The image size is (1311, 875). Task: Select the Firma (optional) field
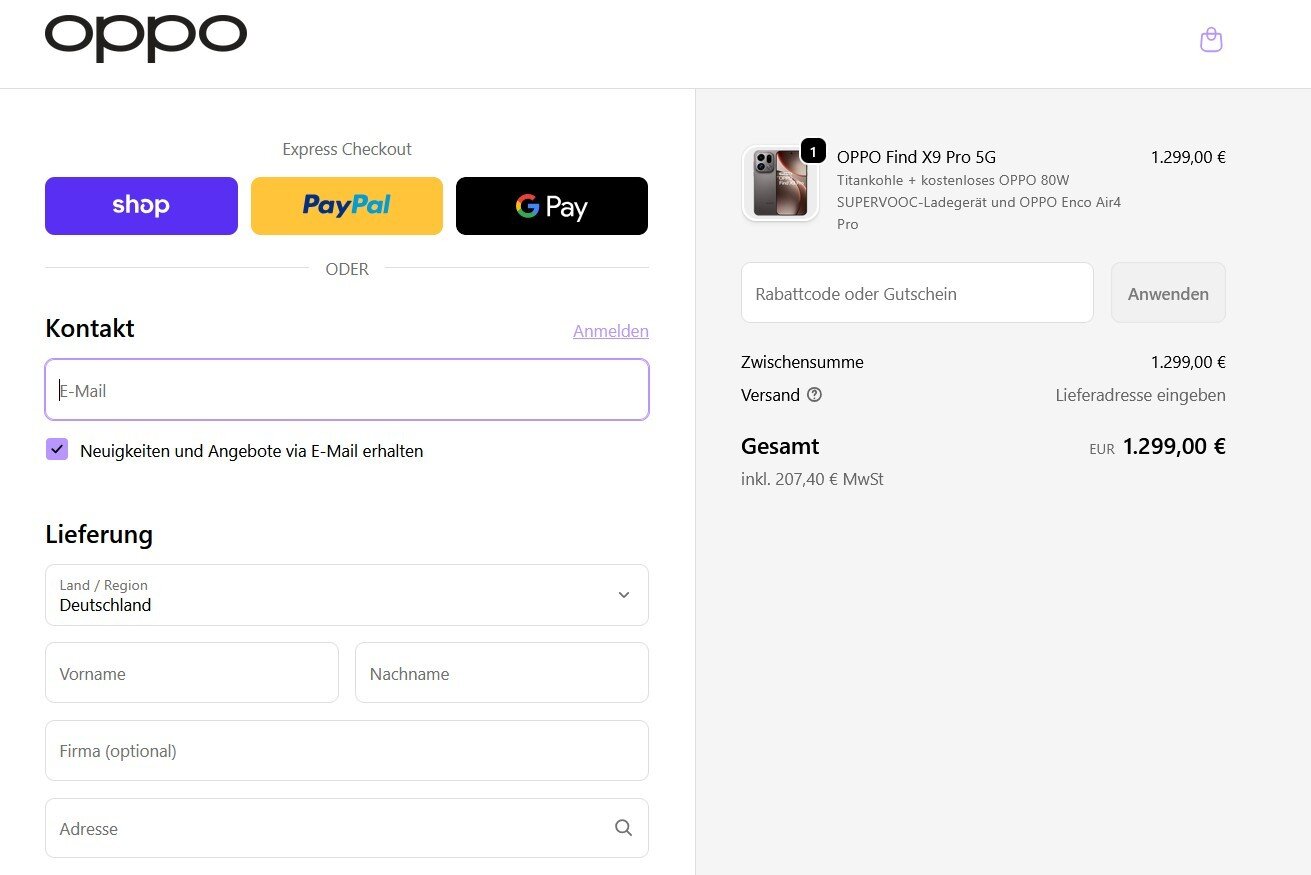[x=346, y=751]
